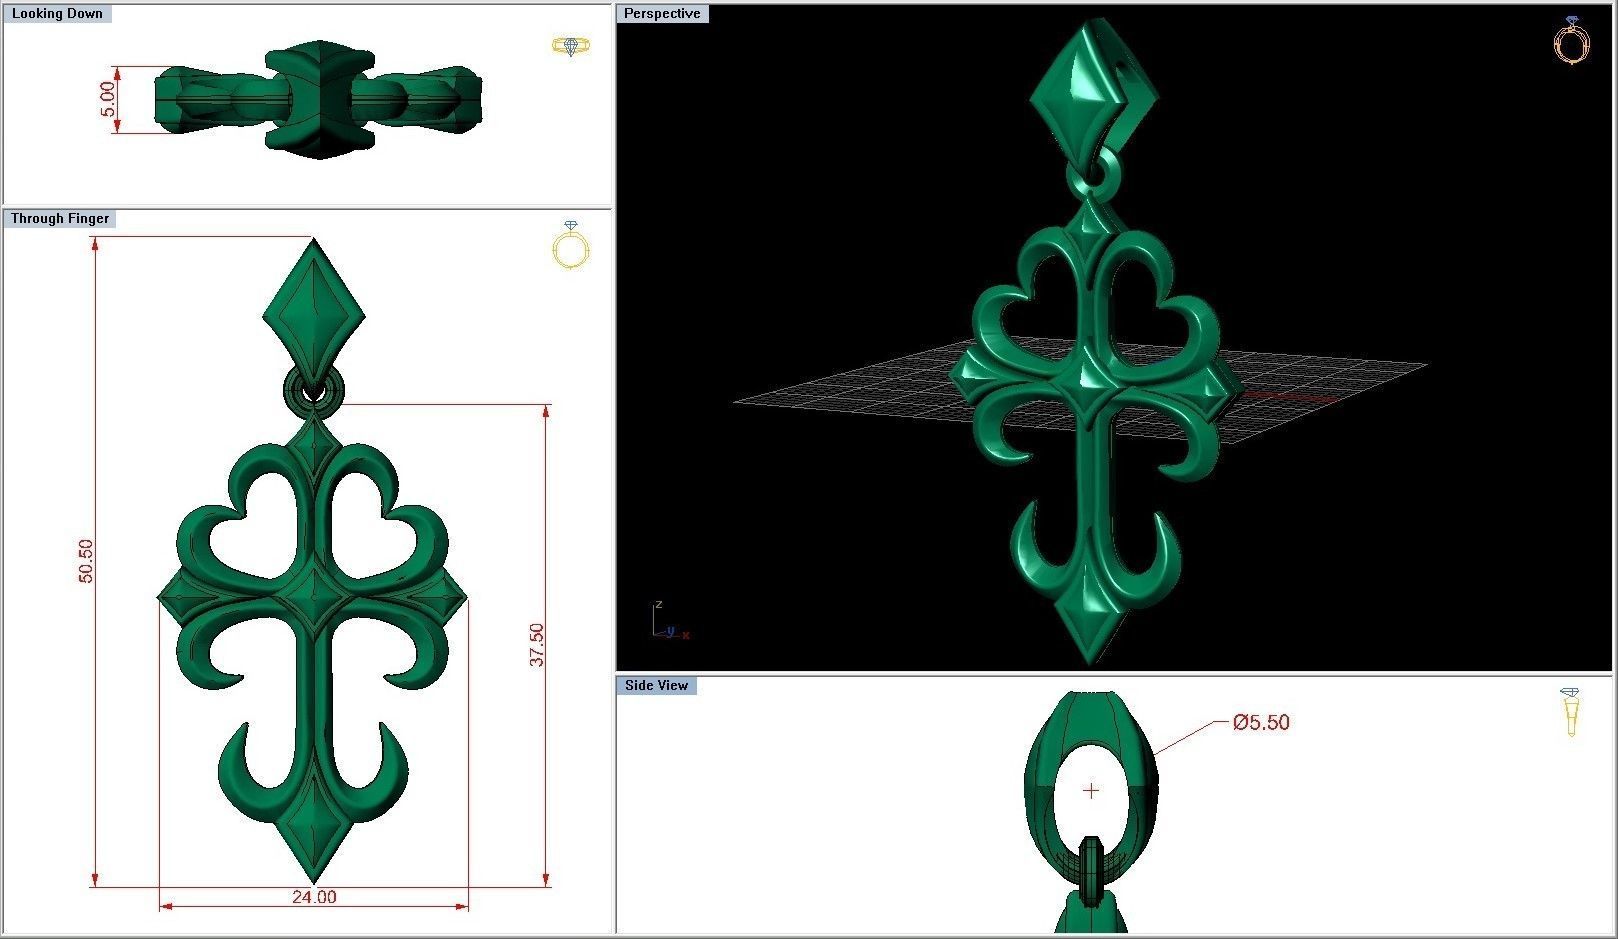
Task: Open the Looking Down viewport label
Action: click(57, 14)
